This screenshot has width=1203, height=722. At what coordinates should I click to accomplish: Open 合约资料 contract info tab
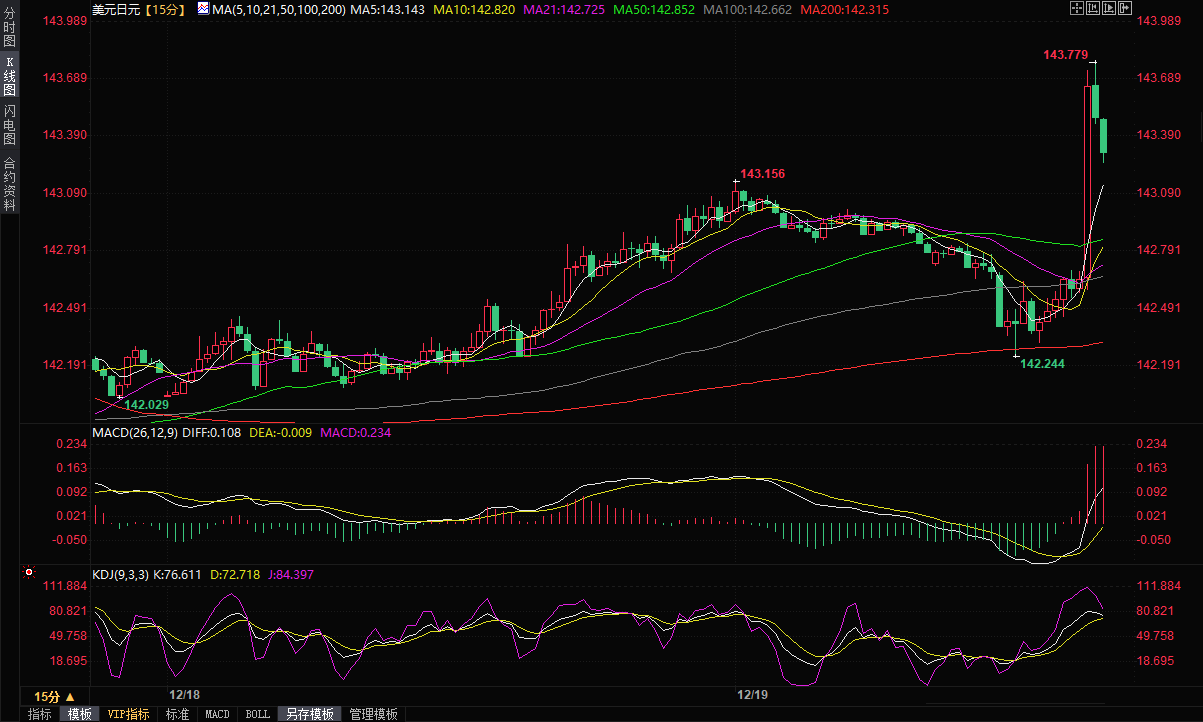(9, 184)
